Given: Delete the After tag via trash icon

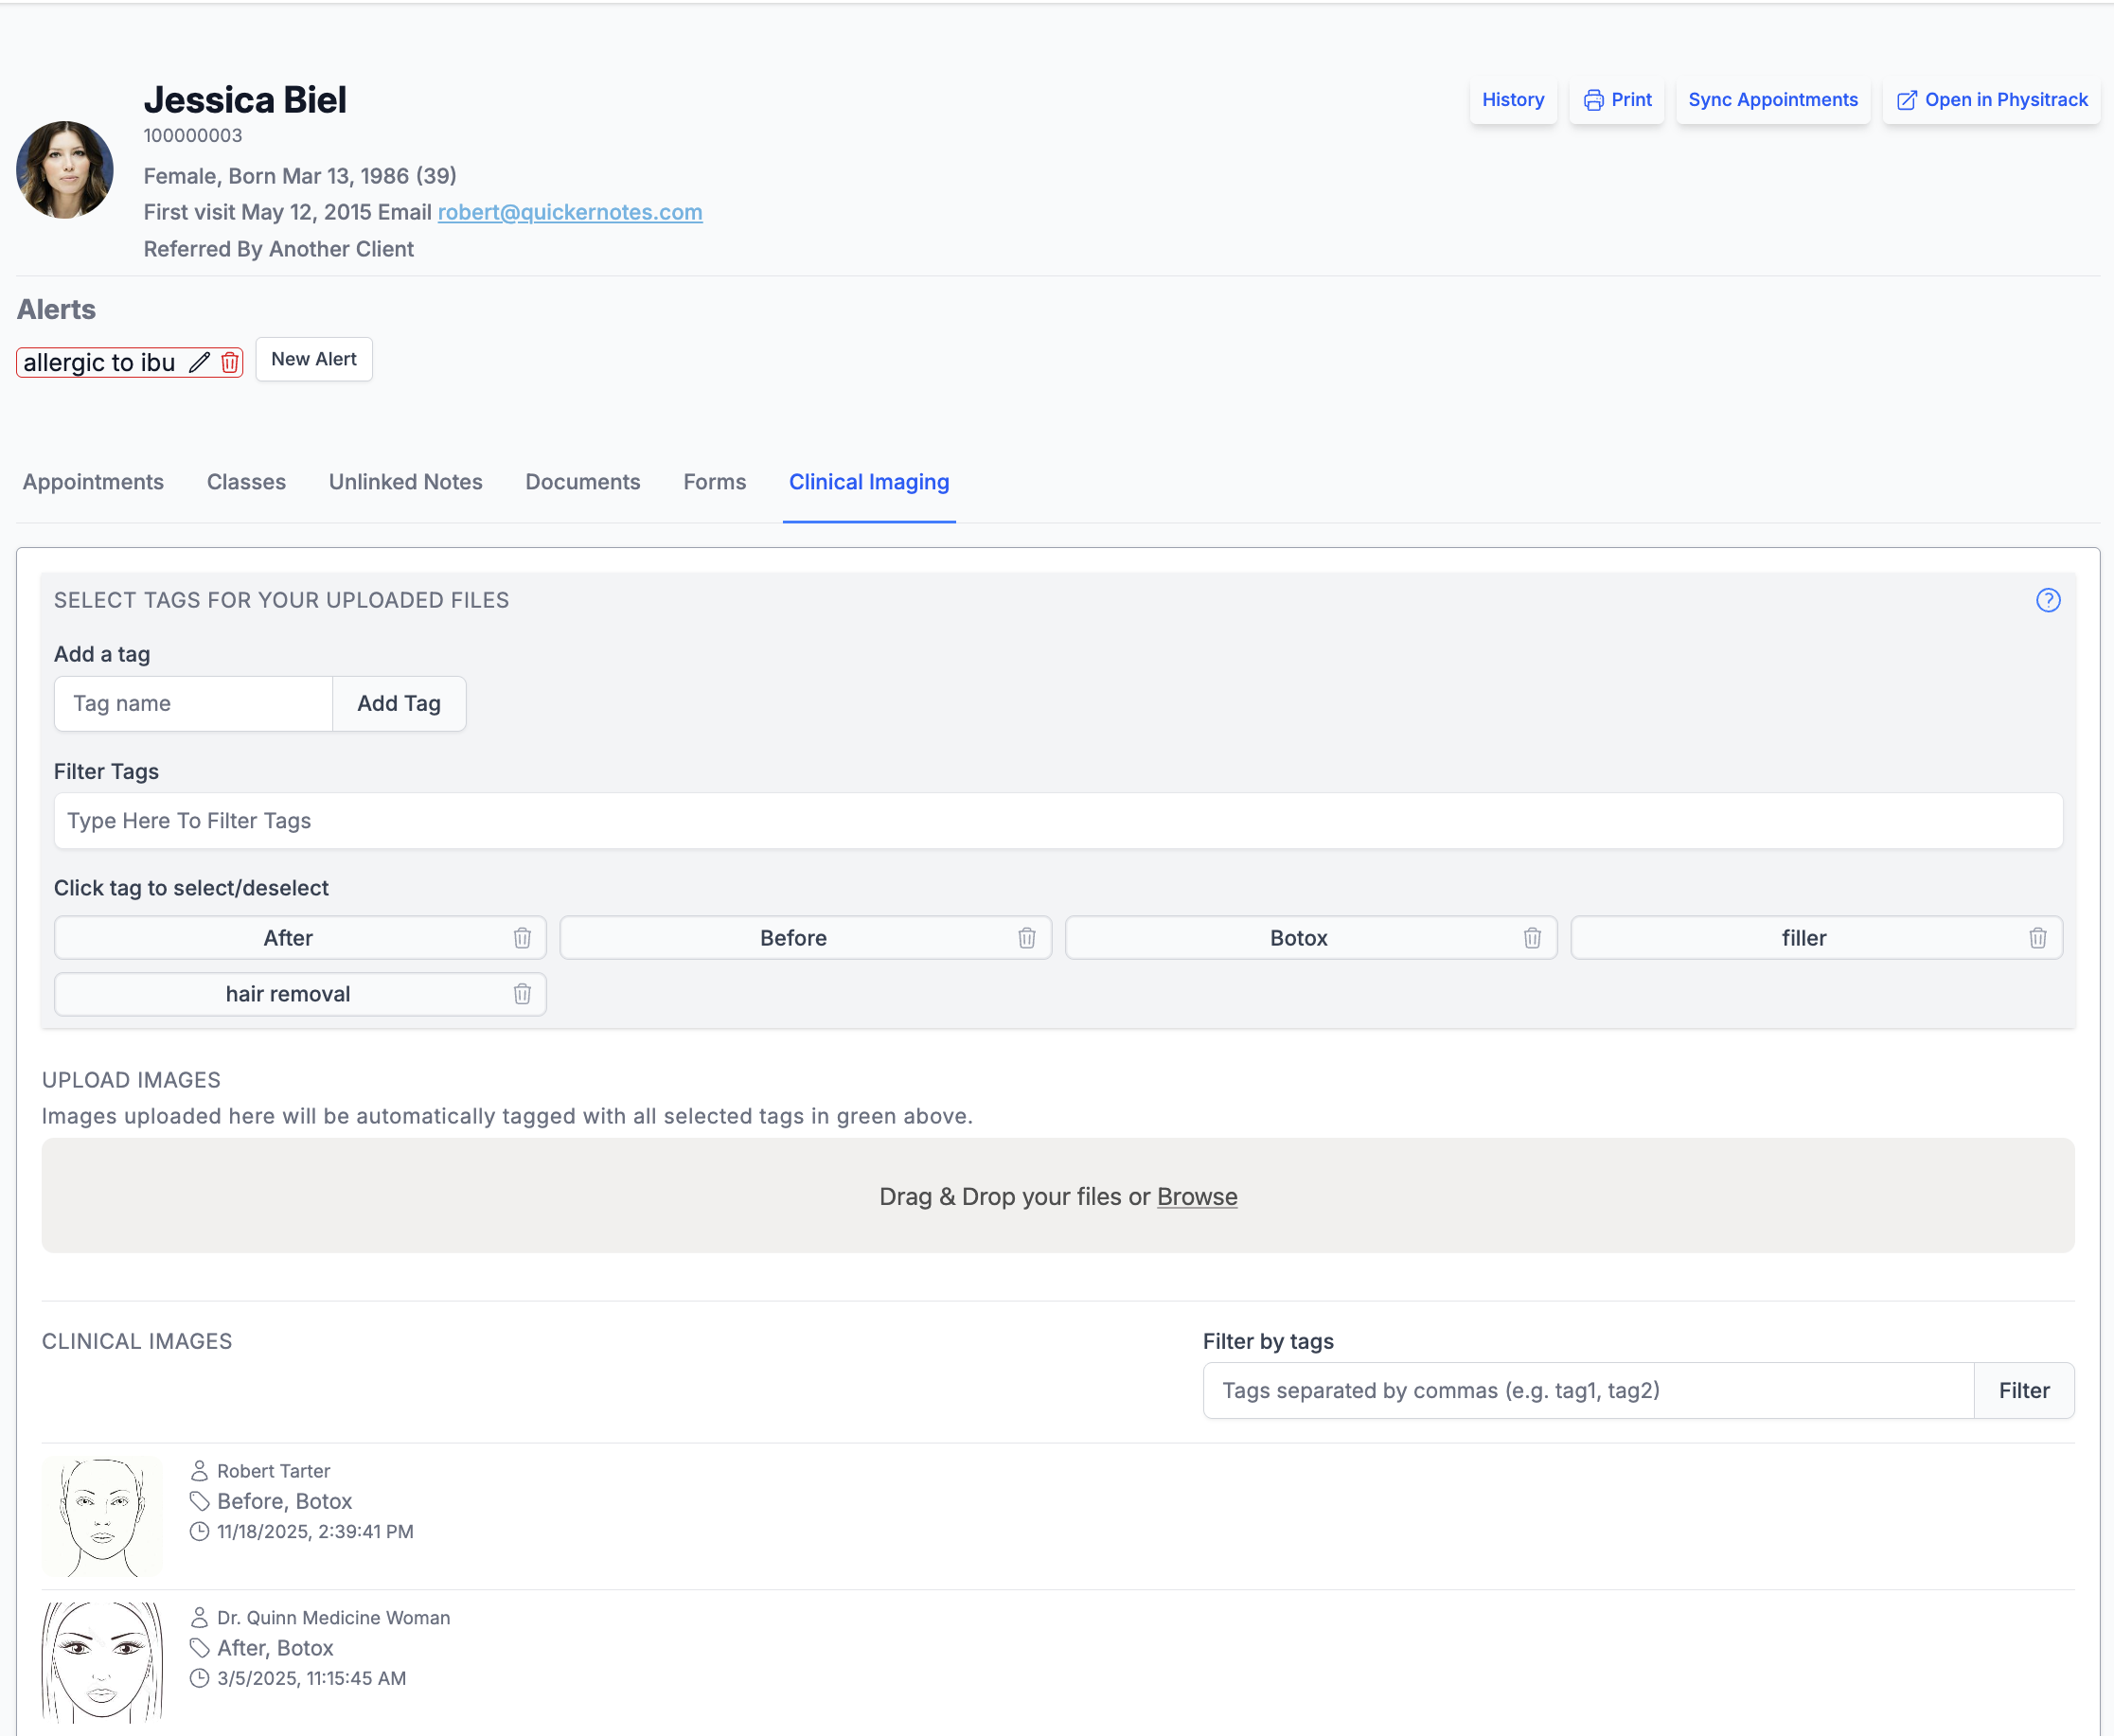Looking at the screenshot, I should click(x=522, y=938).
